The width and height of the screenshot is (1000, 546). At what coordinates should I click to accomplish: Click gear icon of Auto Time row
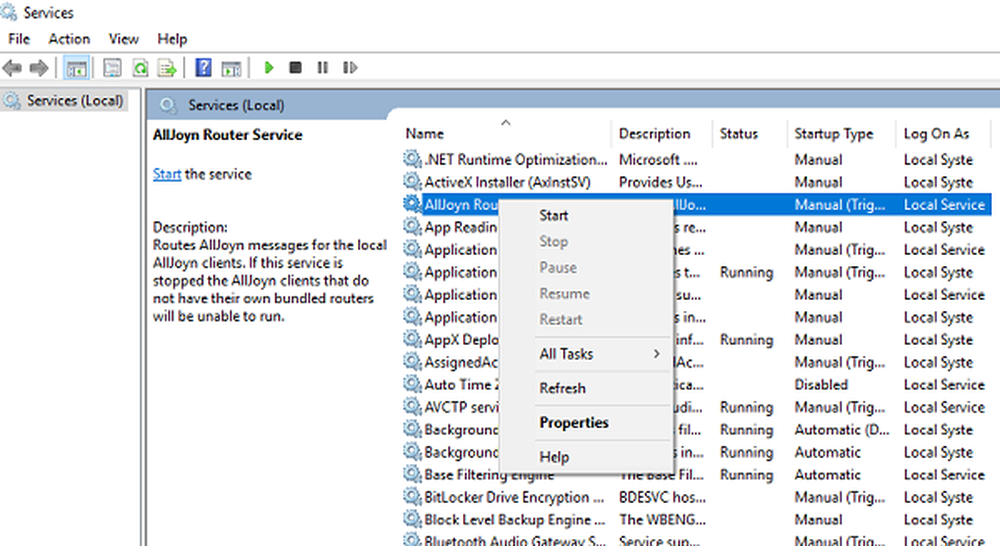[413, 384]
